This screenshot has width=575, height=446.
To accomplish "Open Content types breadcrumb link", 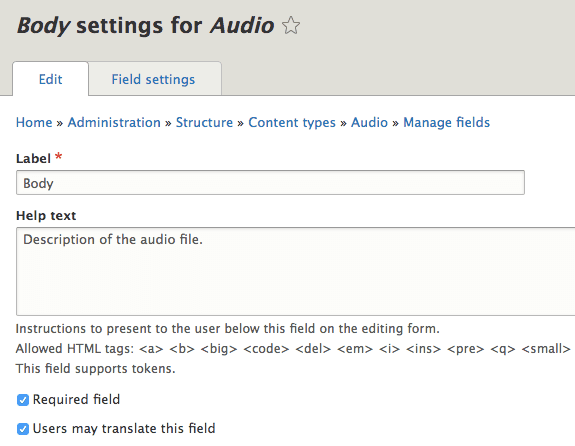I will click(x=292, y=122).
